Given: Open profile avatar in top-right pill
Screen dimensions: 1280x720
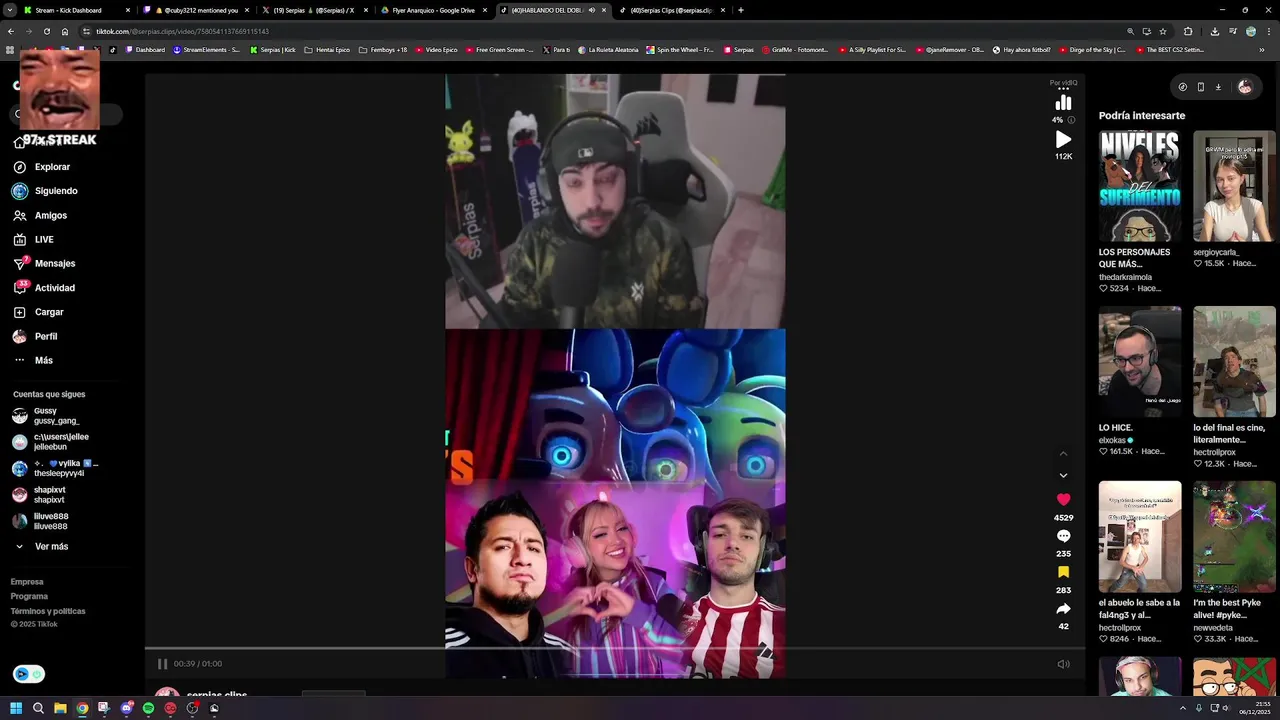Looking at the screenshot, I should click(x=1245, y=87).
